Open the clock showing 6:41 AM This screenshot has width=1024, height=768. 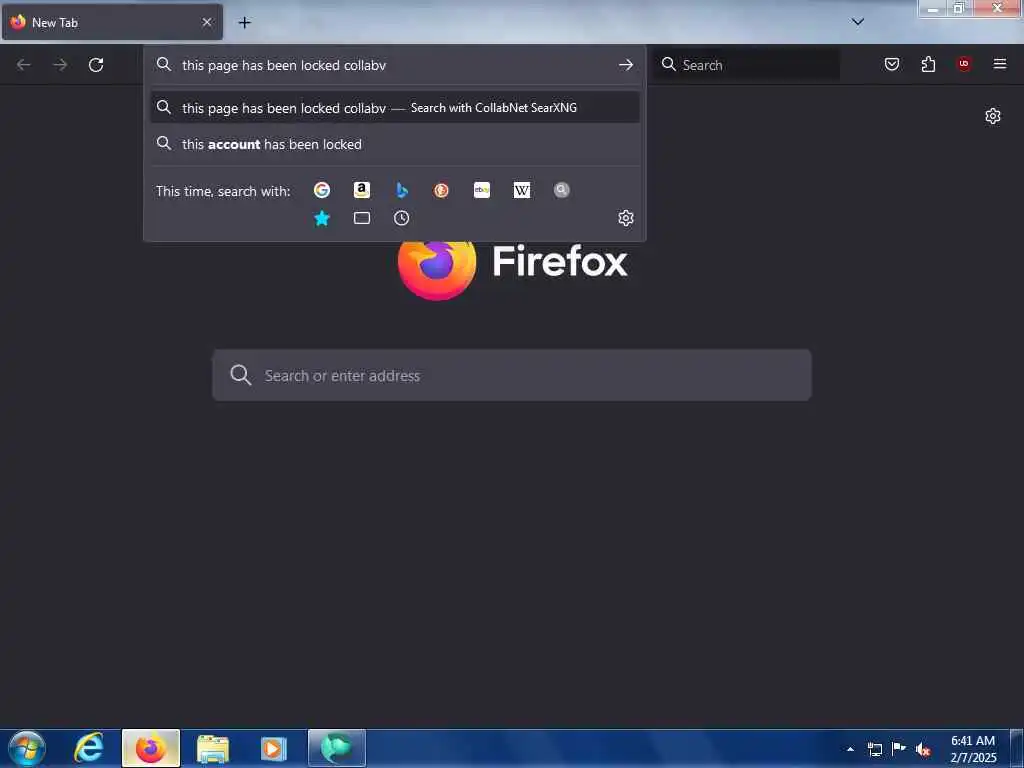point(973,749)
